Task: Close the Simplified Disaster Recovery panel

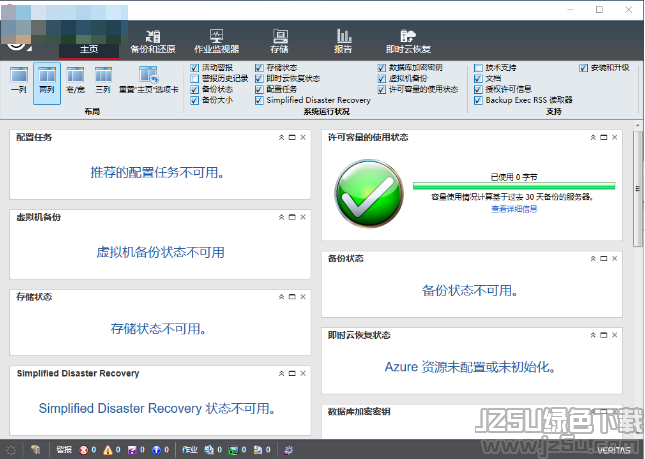Action: (x=303, y=373)
